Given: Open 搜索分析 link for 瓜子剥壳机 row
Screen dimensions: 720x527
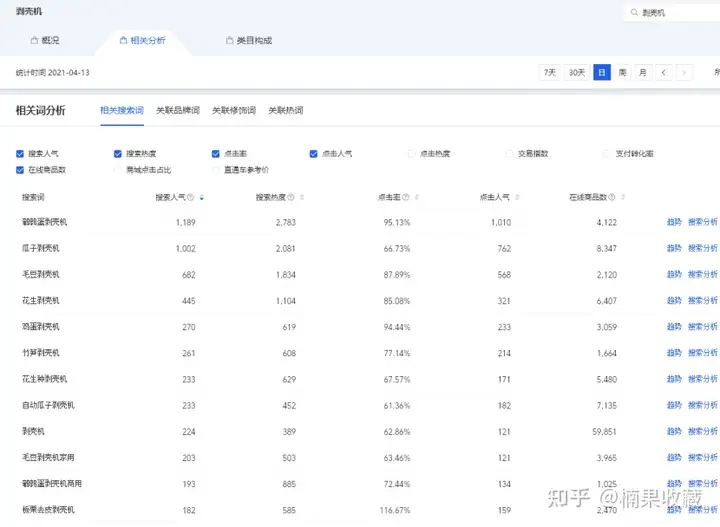Looking at the screenshot, I should 703,248.
